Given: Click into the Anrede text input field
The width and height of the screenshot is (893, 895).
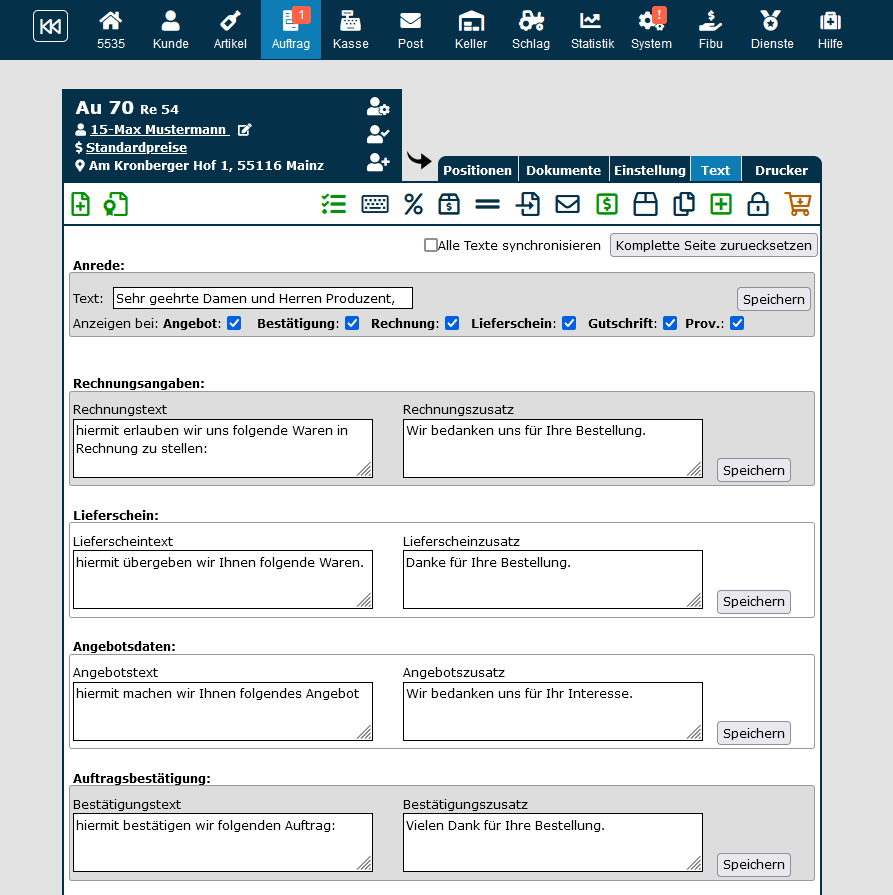Looking at the screenshot, I should tap(262, 298).
